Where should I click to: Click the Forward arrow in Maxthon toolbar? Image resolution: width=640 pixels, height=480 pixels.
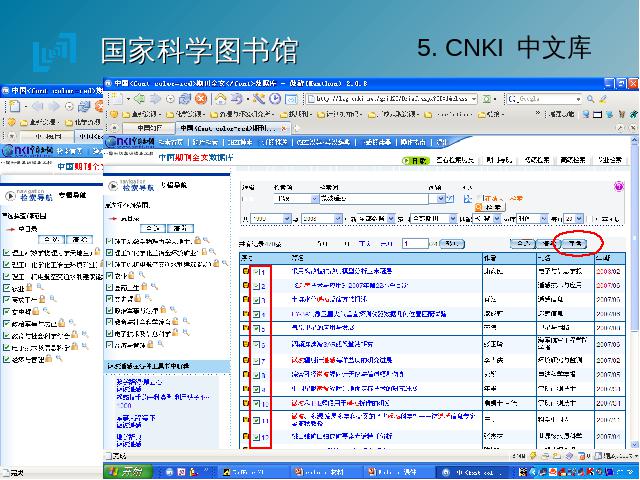point(155,99)
